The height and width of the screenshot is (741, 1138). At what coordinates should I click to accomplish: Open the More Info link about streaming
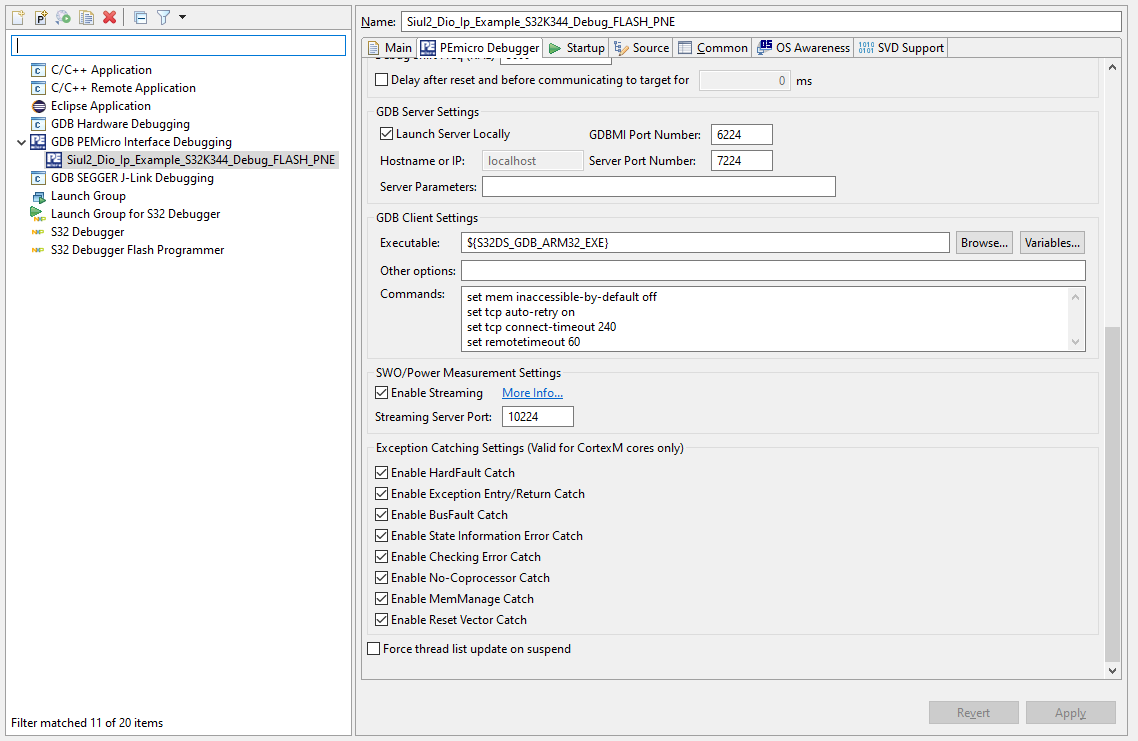point(532,392)
